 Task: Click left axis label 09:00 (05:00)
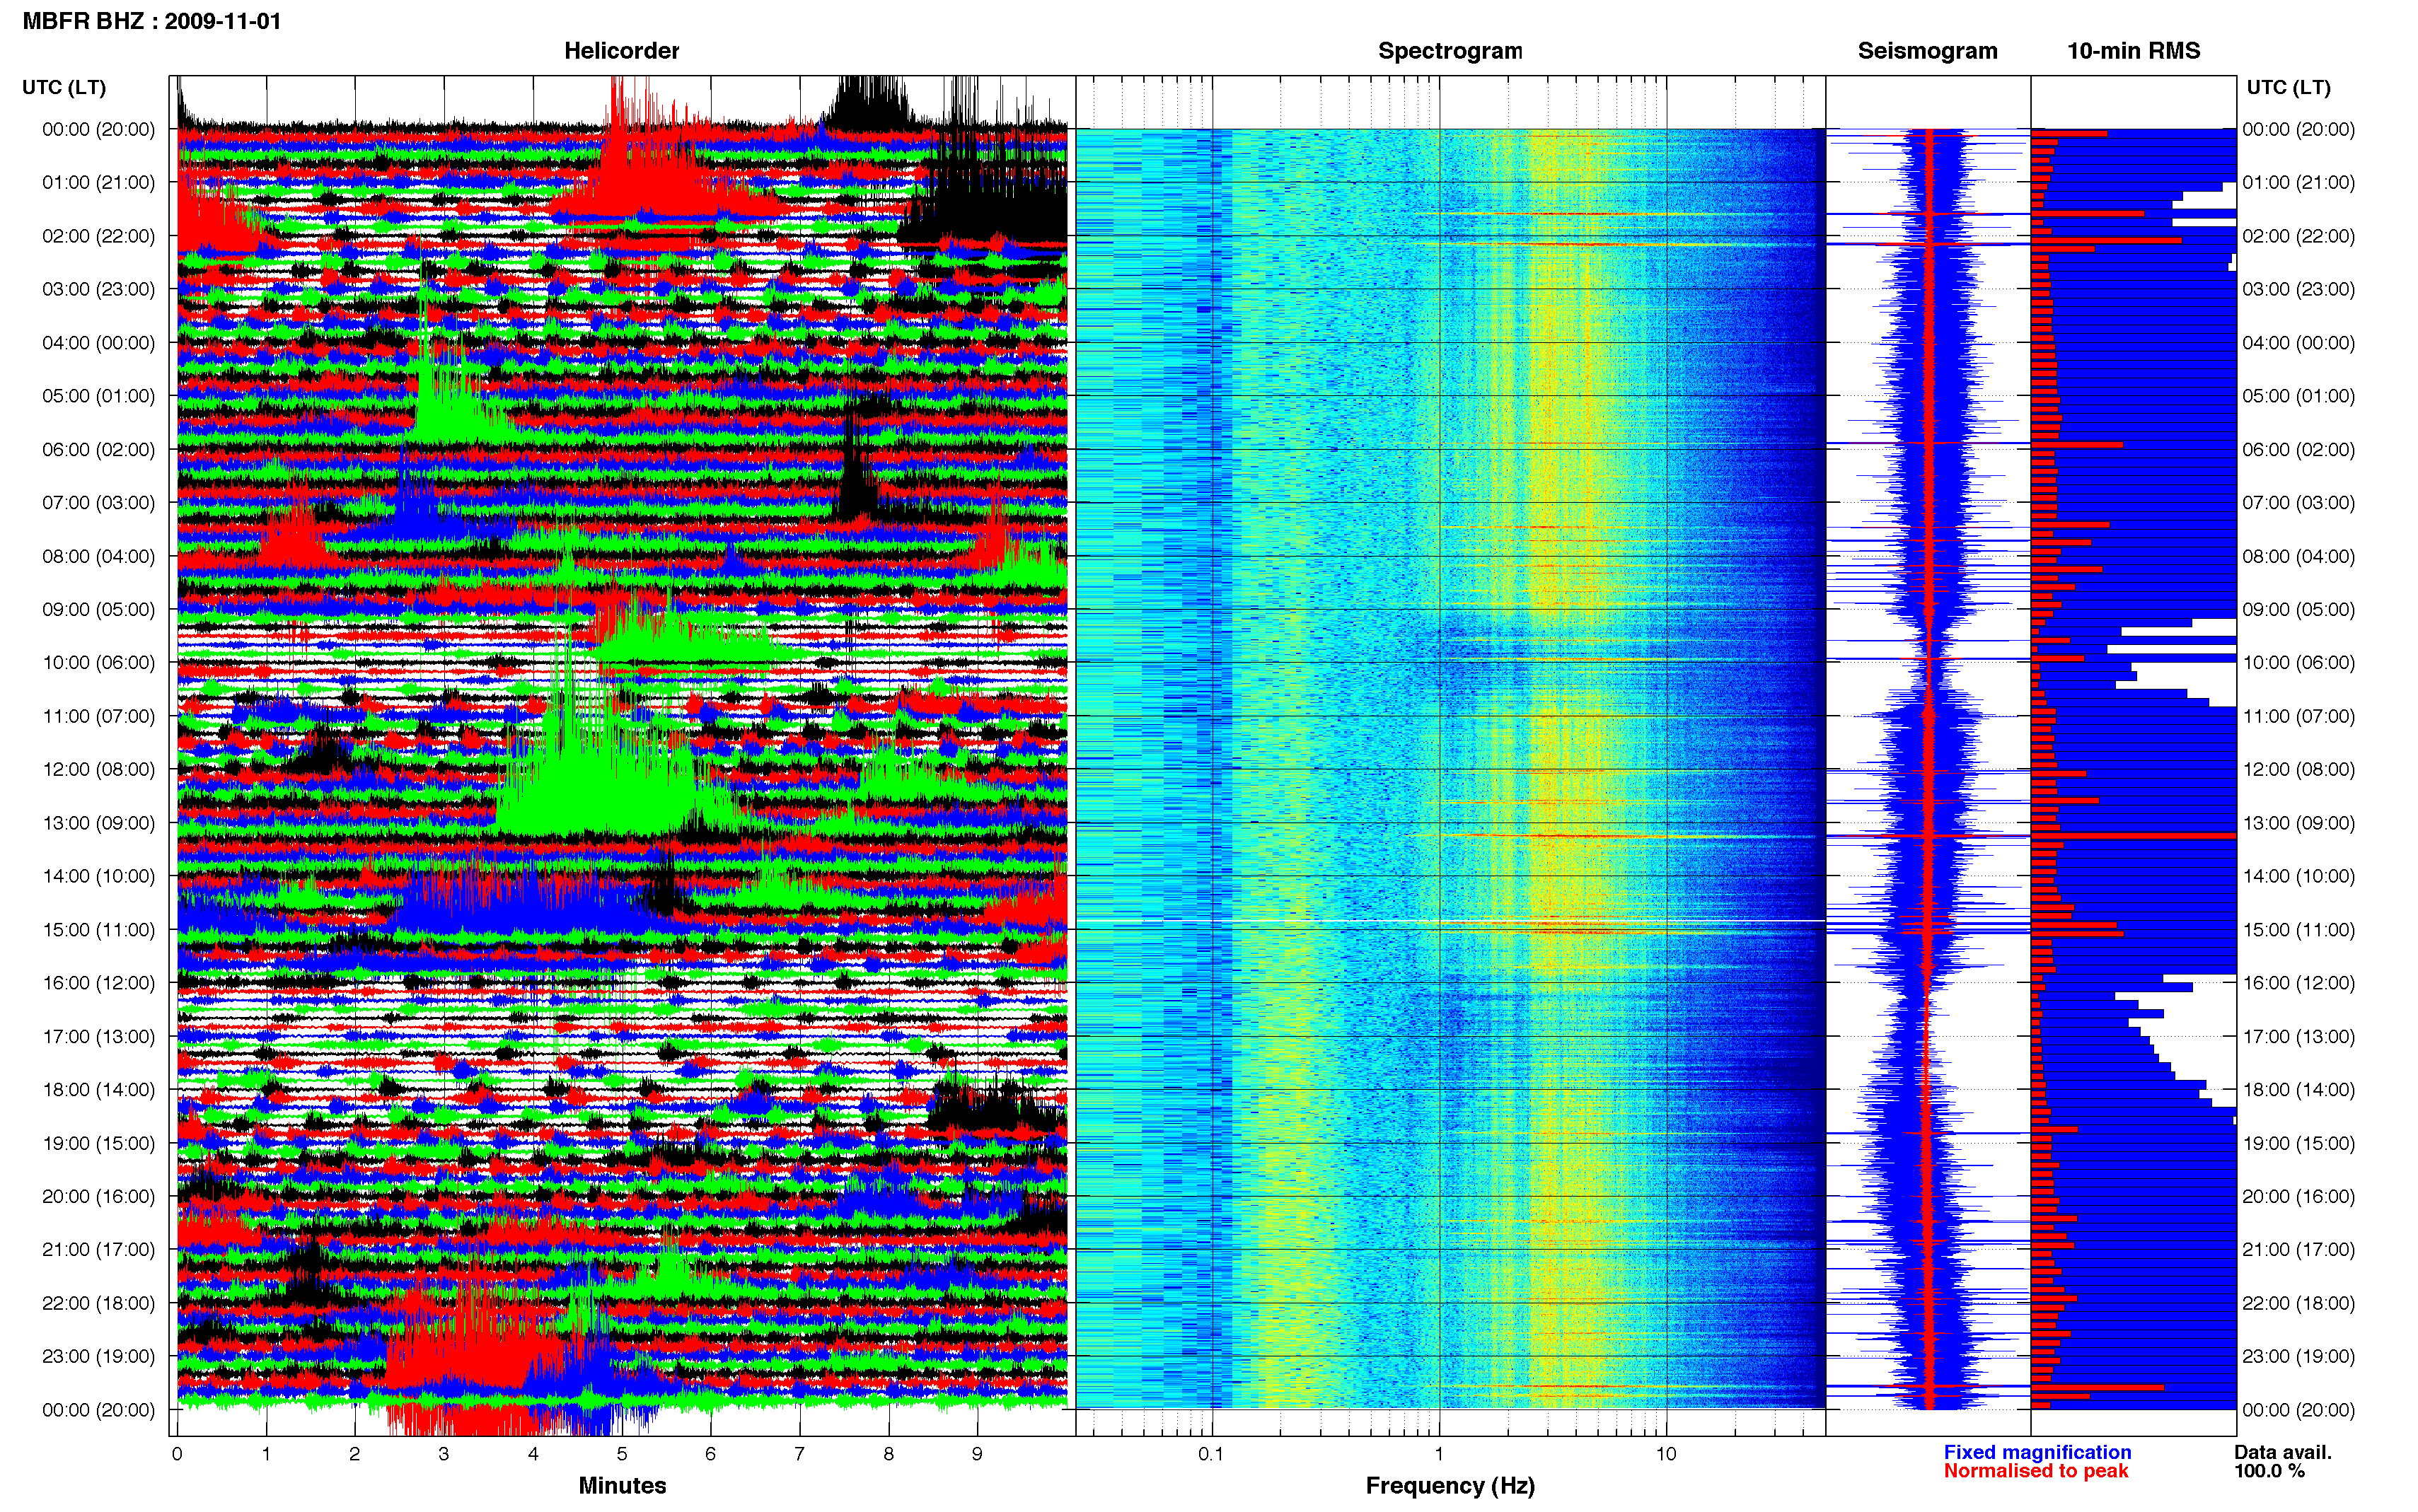(98, 609)
